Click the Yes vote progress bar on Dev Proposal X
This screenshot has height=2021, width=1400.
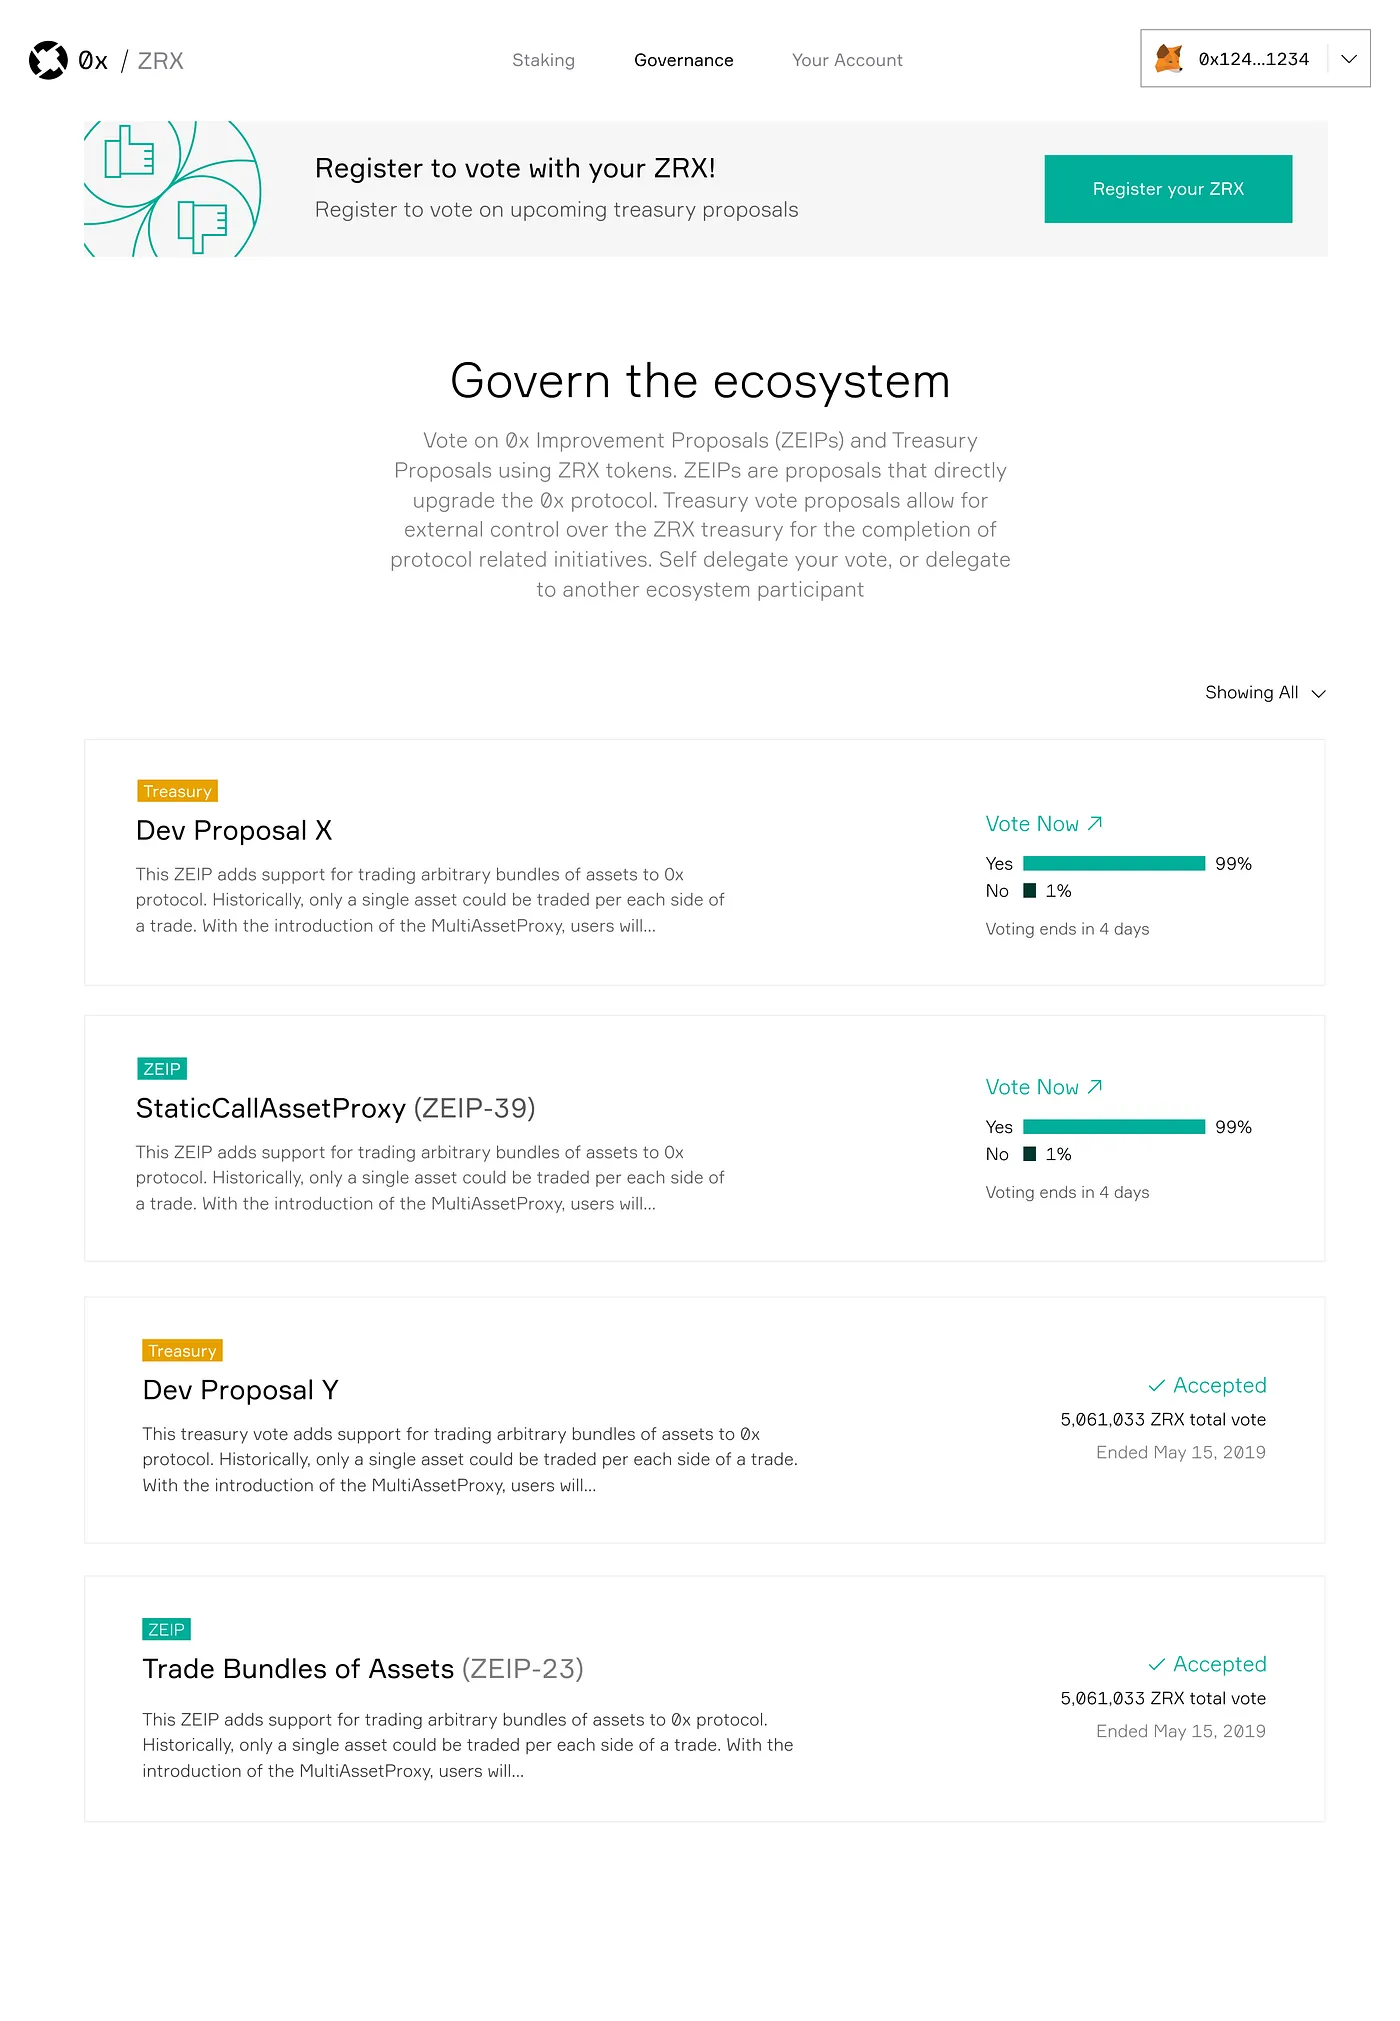[x=1114, y=863]
